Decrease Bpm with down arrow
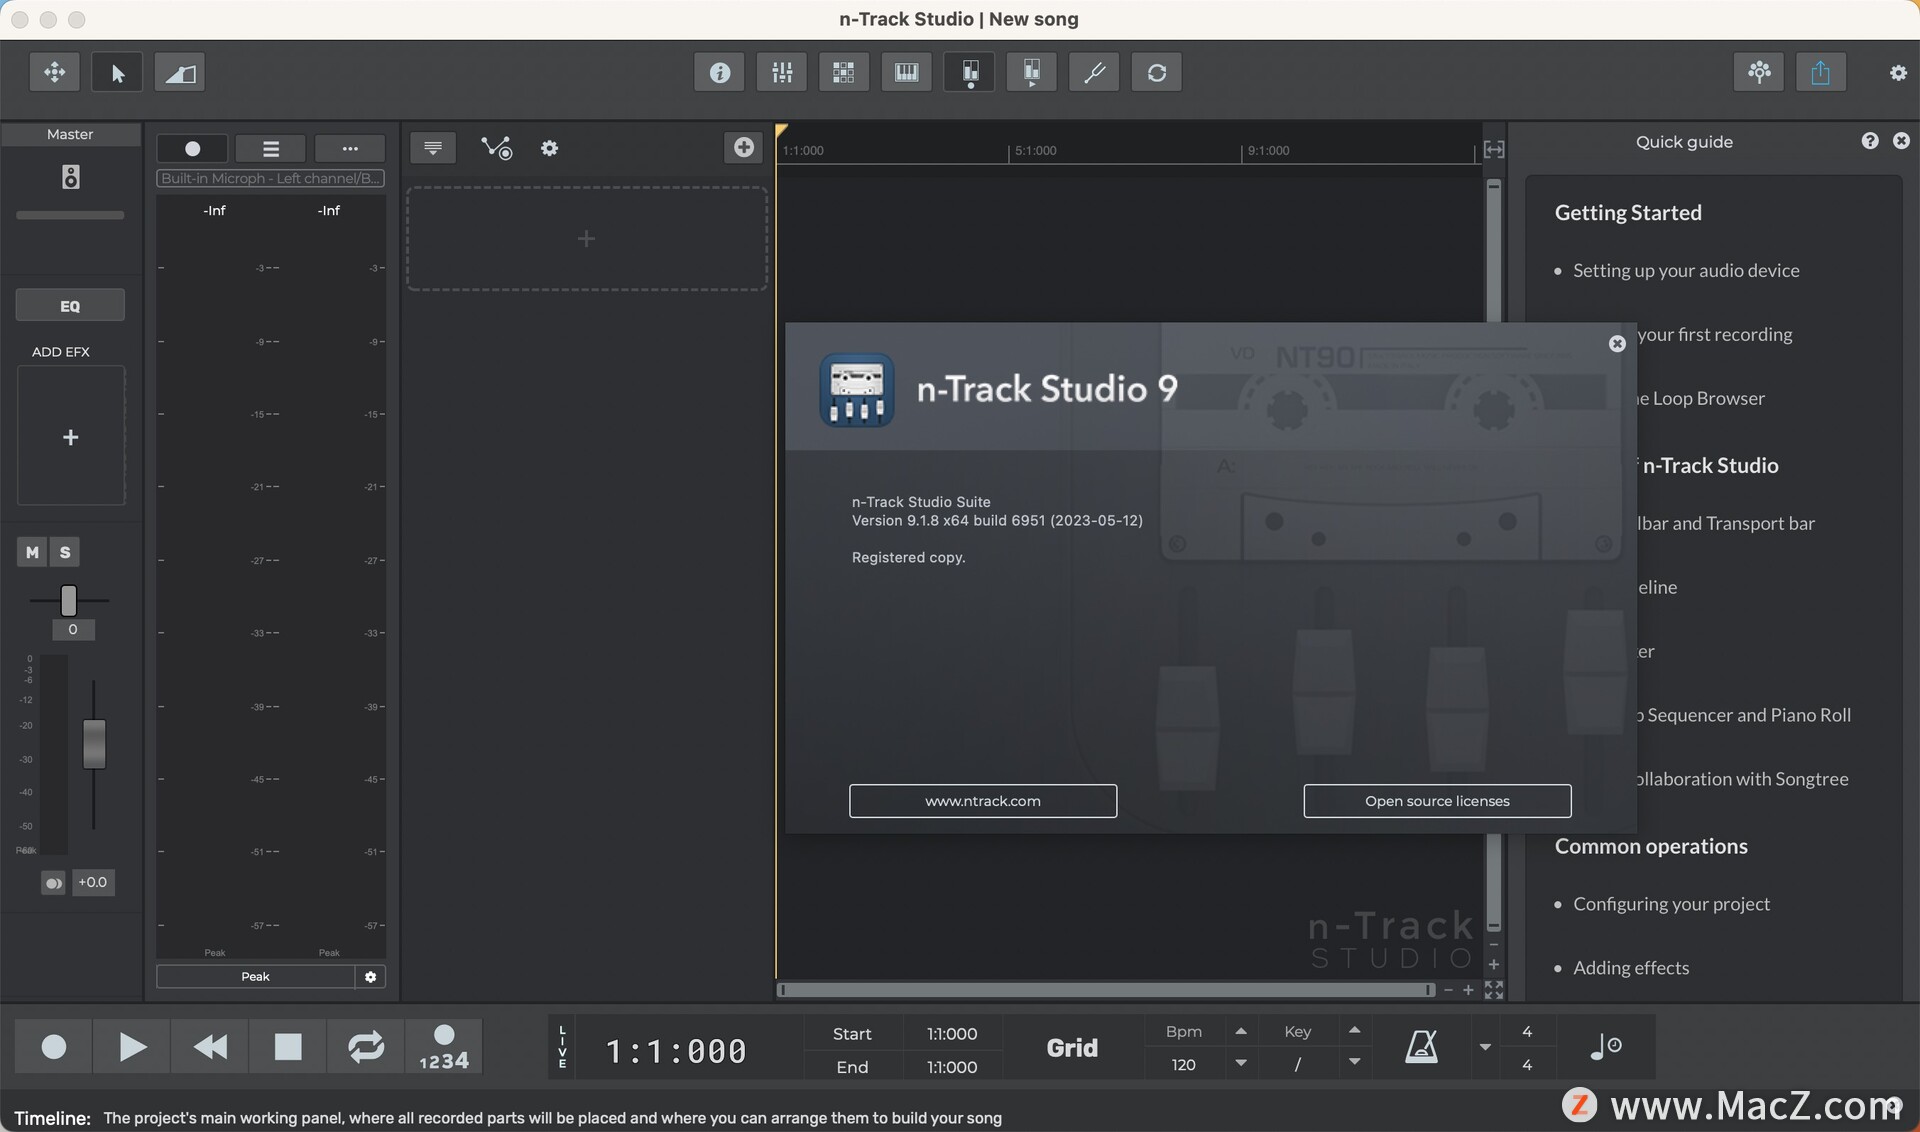Image resolution: width=1920 pixels, height=1132 pixels. 1241,1063
